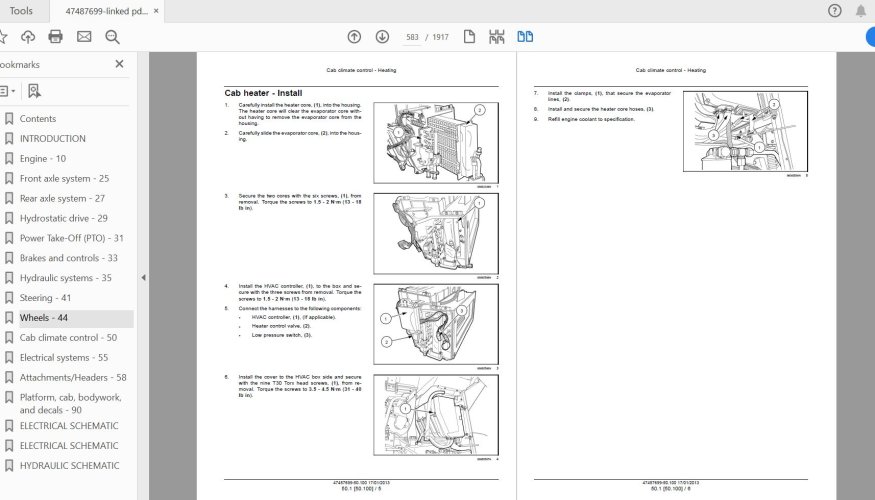Screen dimensions: 875x500
Task: Open the Help question mark icon
Action: tap(834, 11)
